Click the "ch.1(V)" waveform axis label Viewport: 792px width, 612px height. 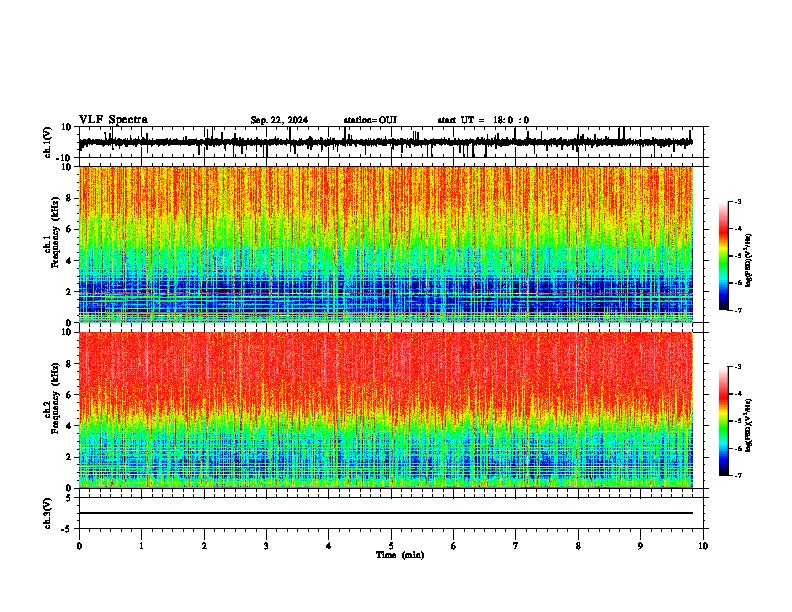(48, 142)
